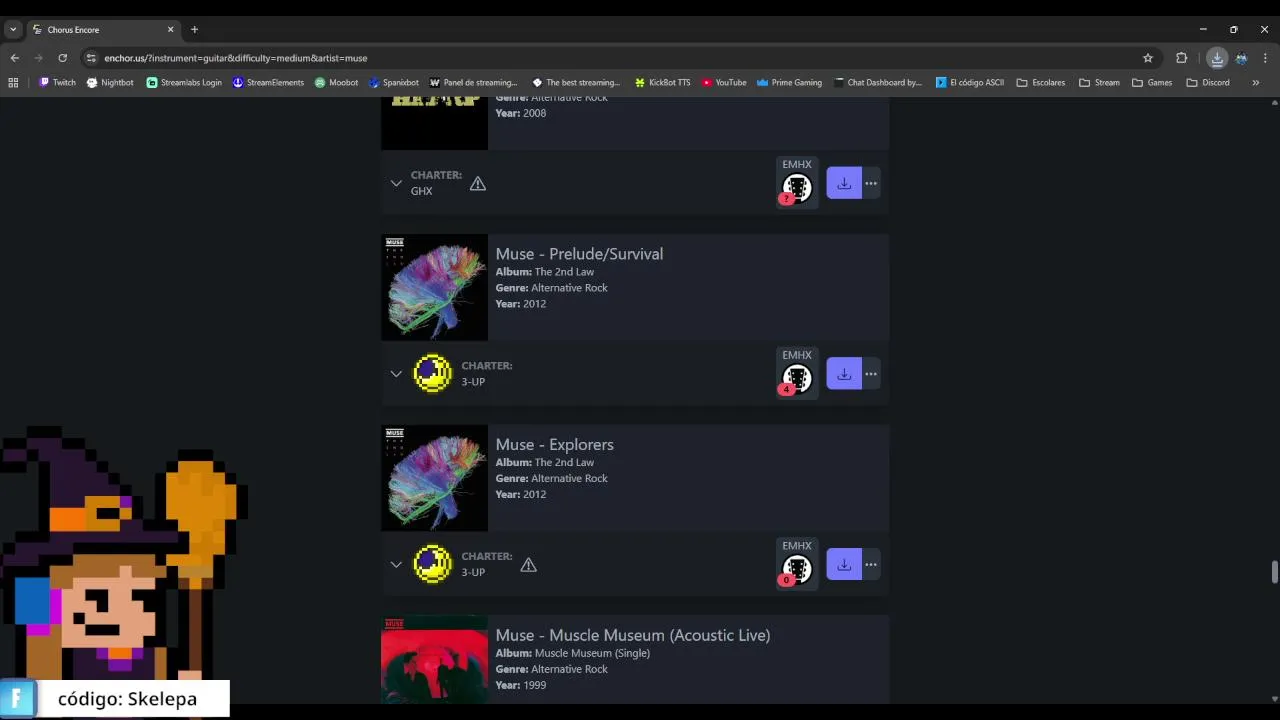1280x720 pixels.
Task: Bookmark this page with star
Action: (x=1148, y=58)
